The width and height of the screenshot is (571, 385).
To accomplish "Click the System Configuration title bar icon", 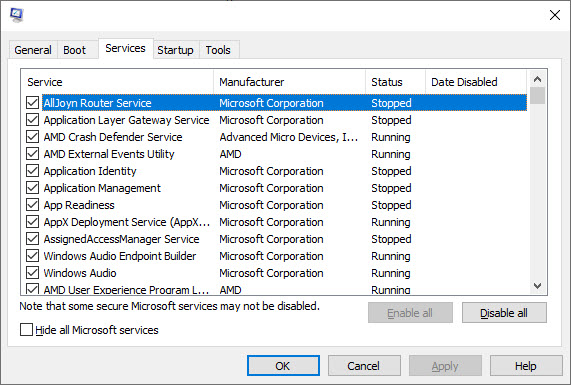I will (x=17, y=15).
